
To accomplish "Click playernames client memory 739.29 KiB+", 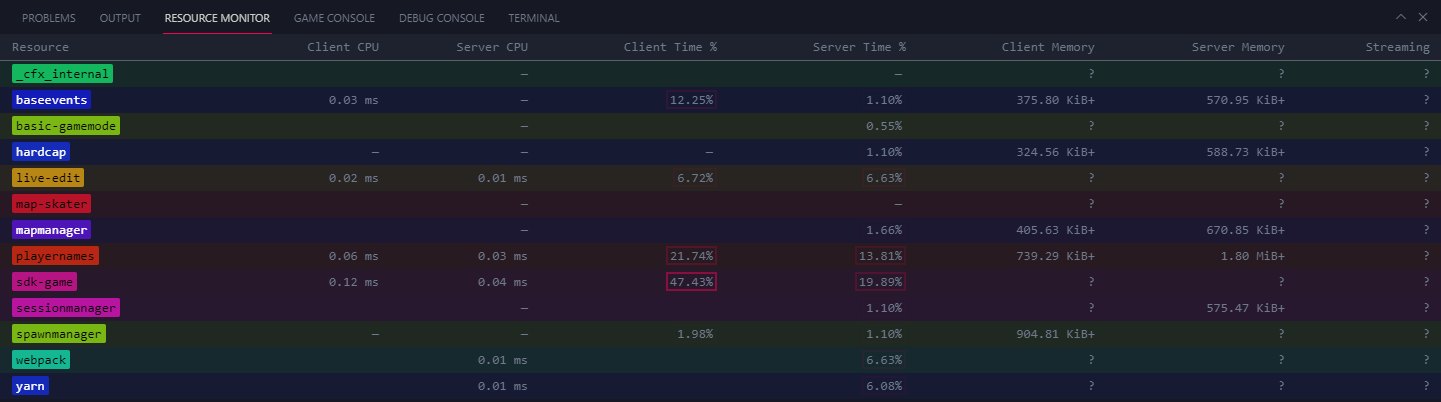I will pos(1055,256).
